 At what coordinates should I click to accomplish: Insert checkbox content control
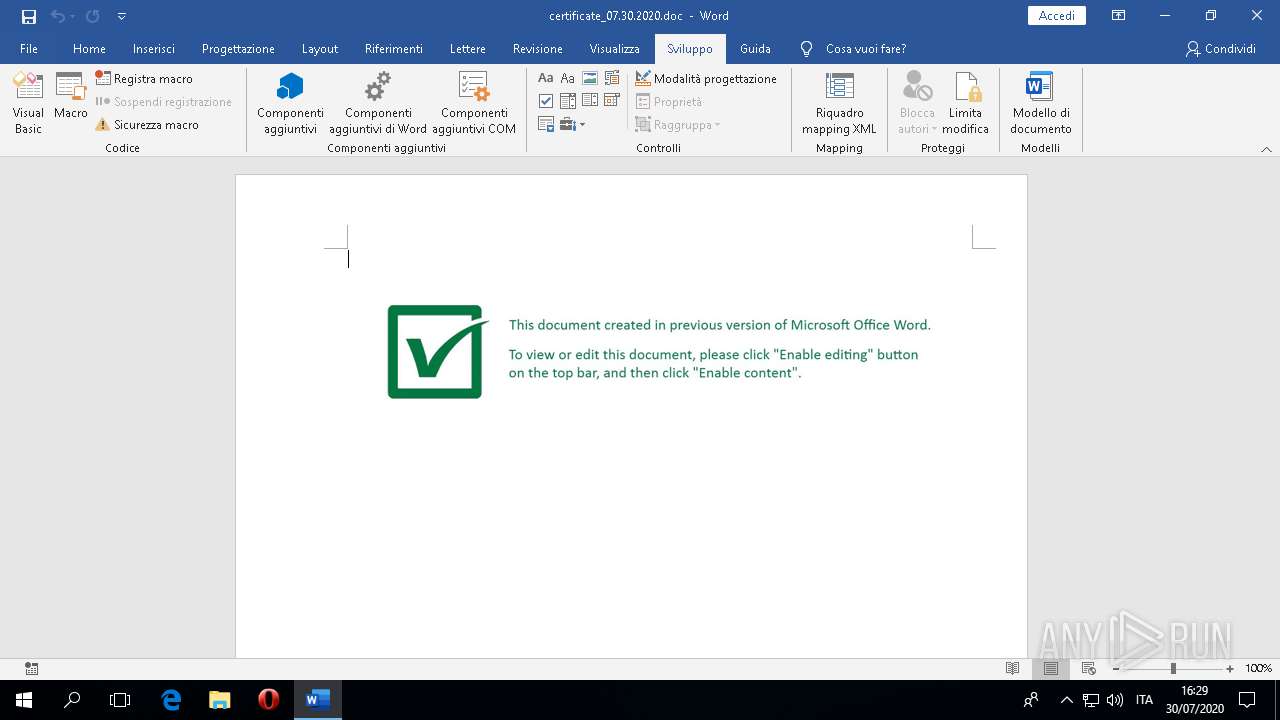pyautogui.click(x=546, y=101)
